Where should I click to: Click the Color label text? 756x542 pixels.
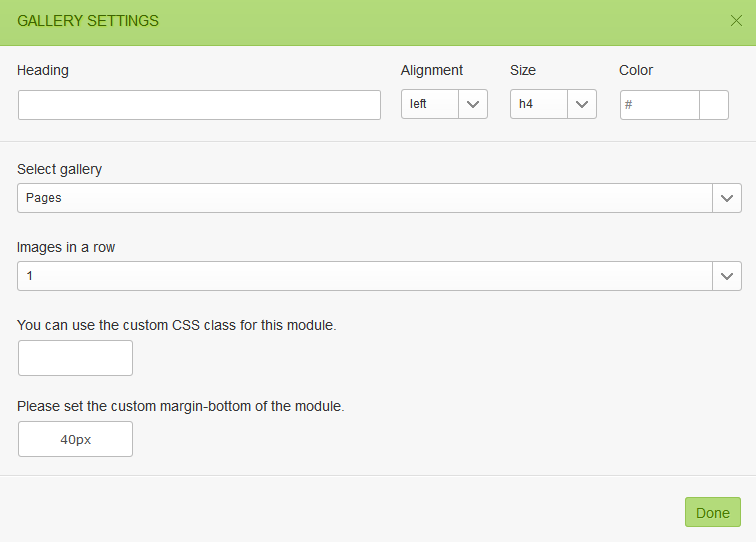pos(636,70)
